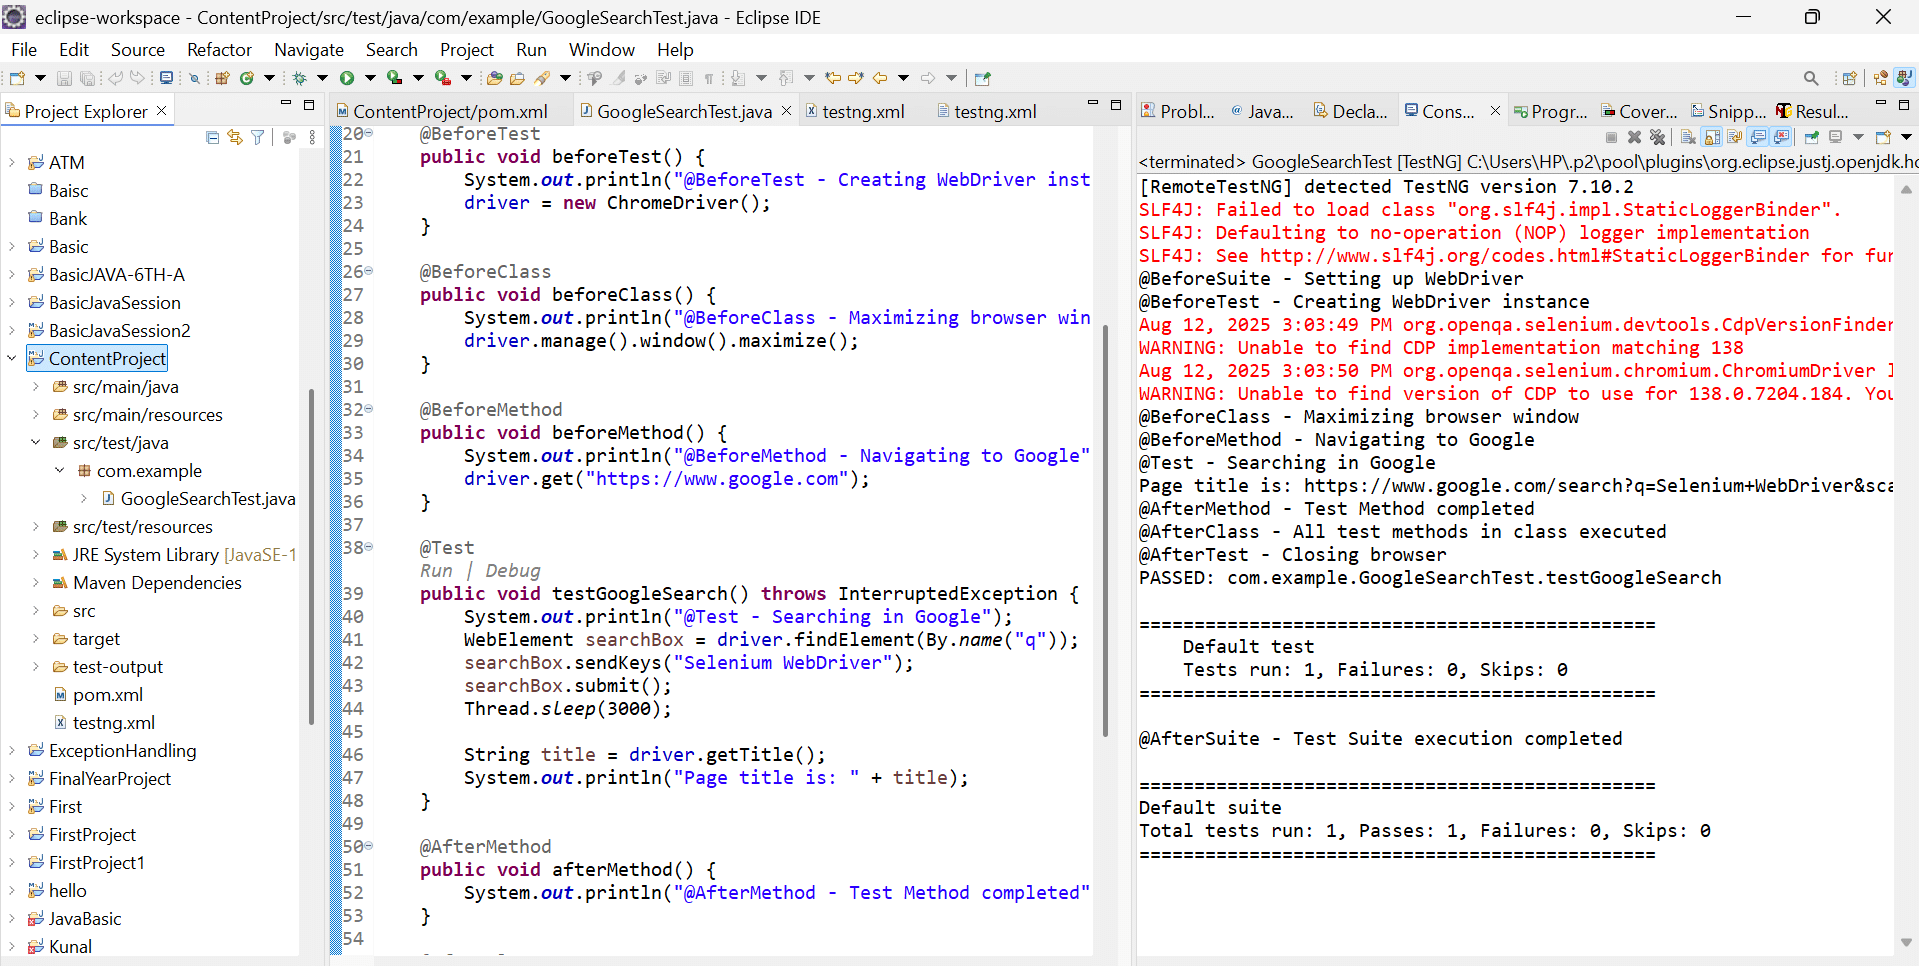Open the Coverage dropdown arrow

418,78
